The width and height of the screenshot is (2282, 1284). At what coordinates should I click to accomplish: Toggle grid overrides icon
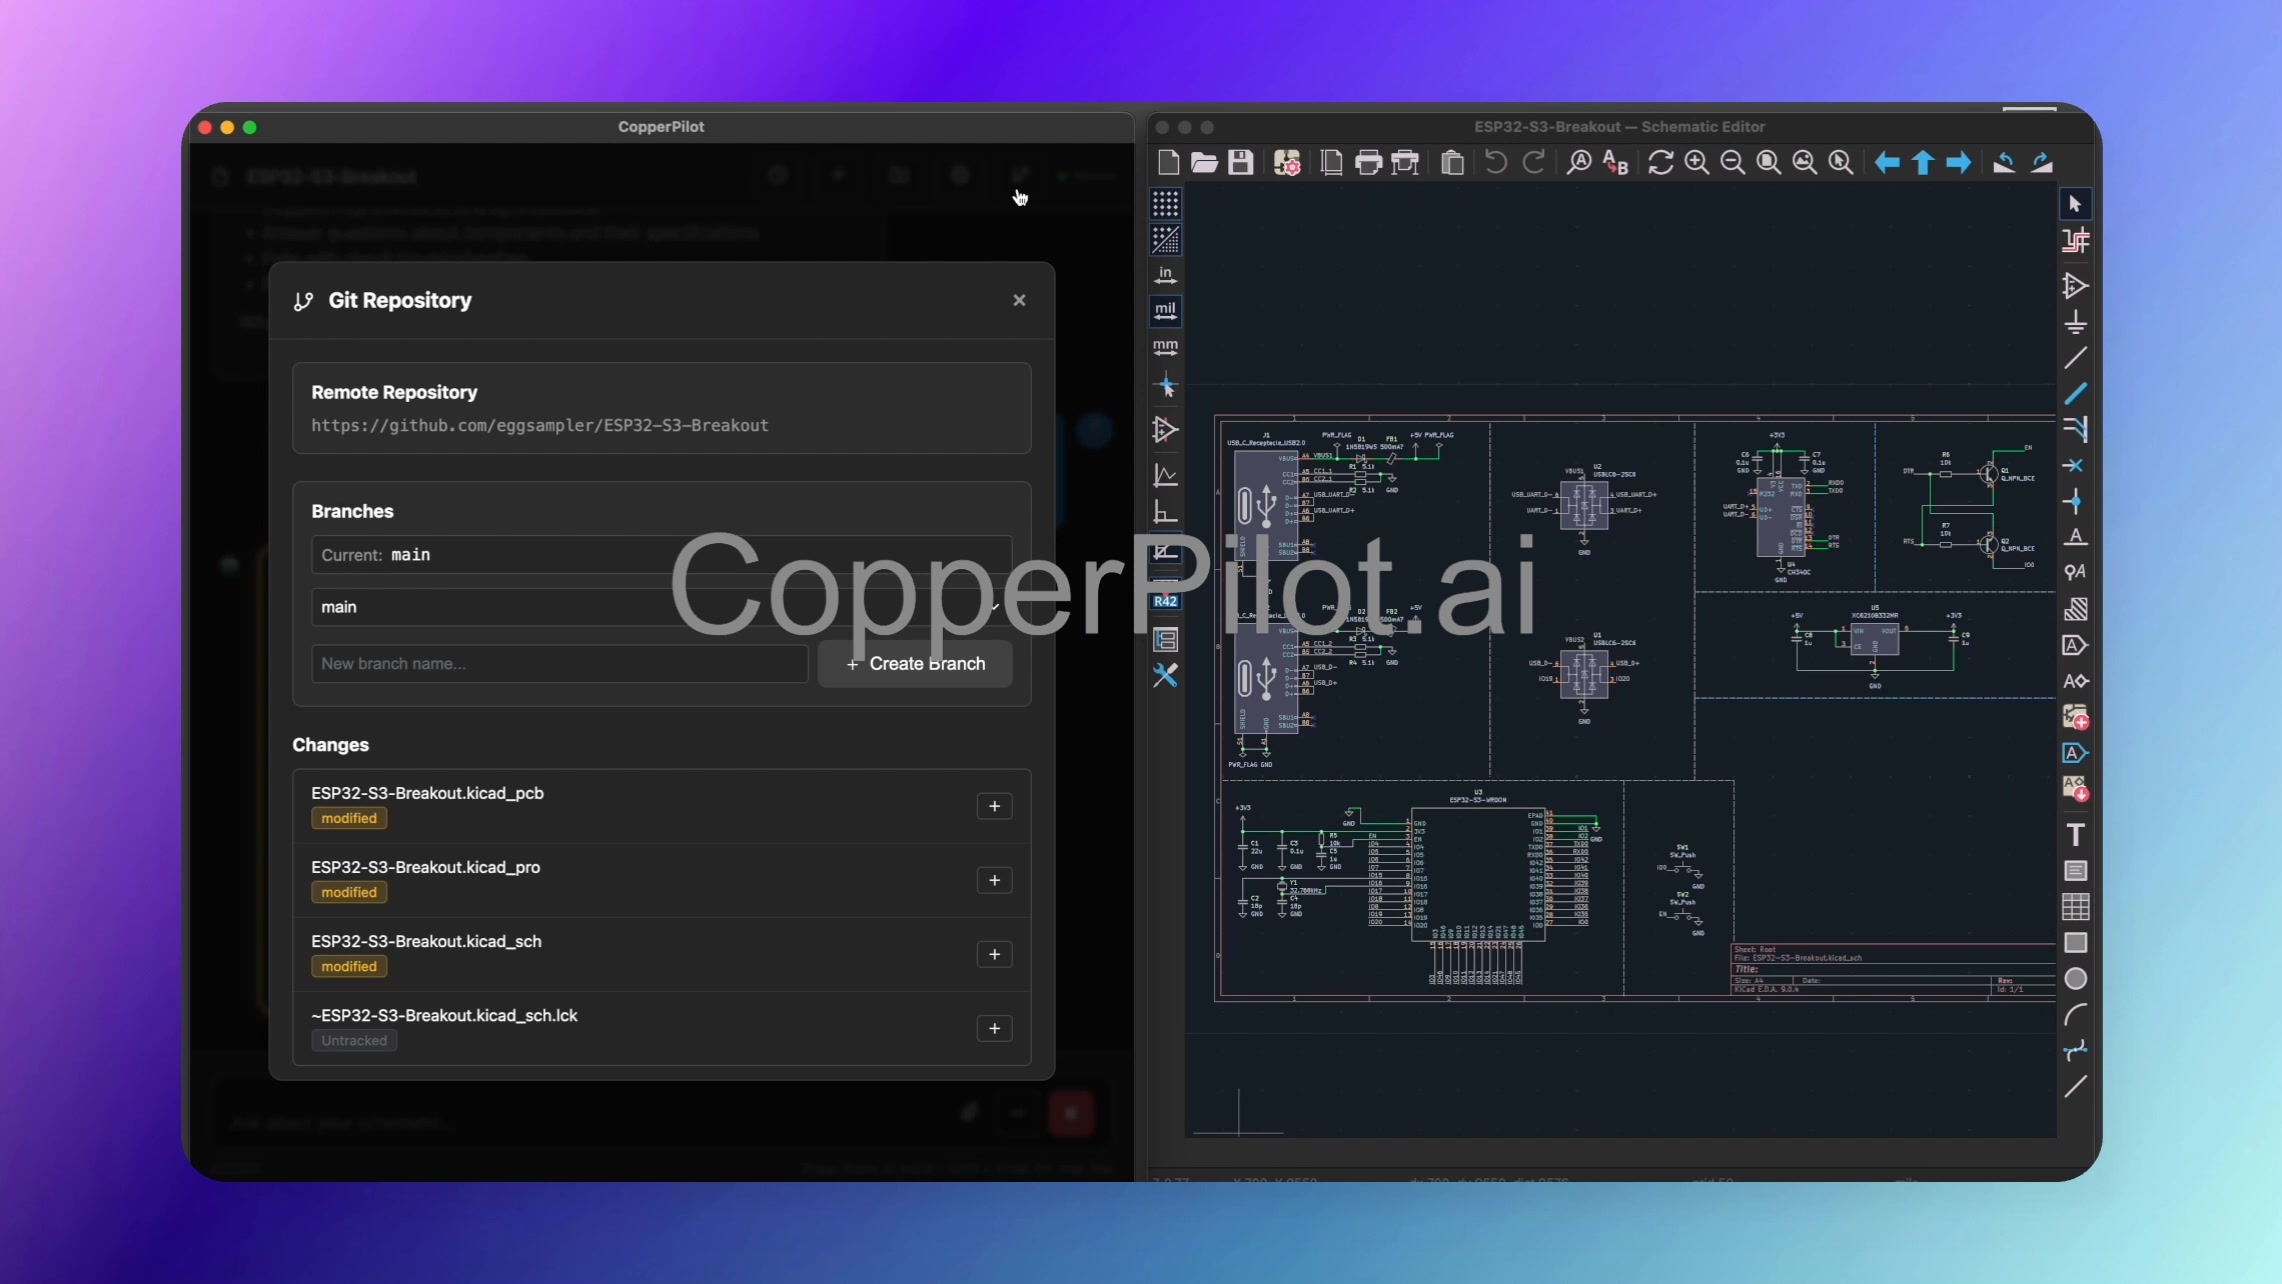click(1165, 240)
